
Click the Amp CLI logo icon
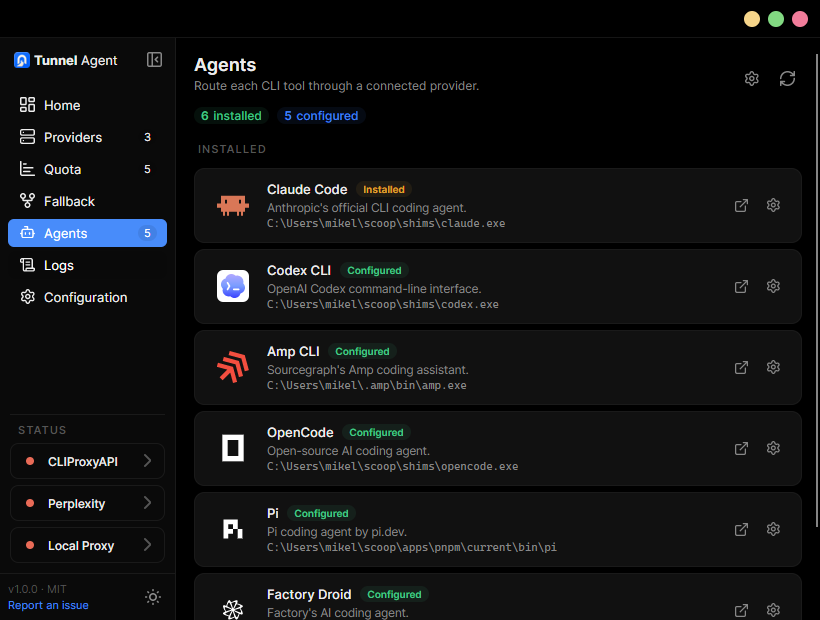[233, 367]
